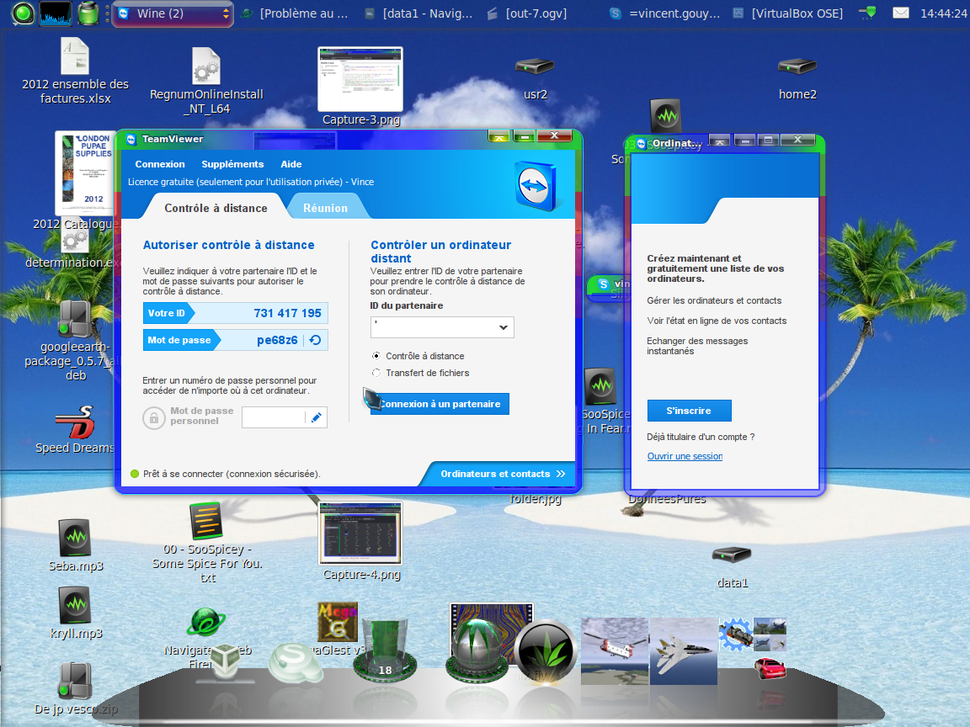The image size is (970, 727).
Task: Click the metallic sphere icon in the dock
Action: tap(478, 648)
